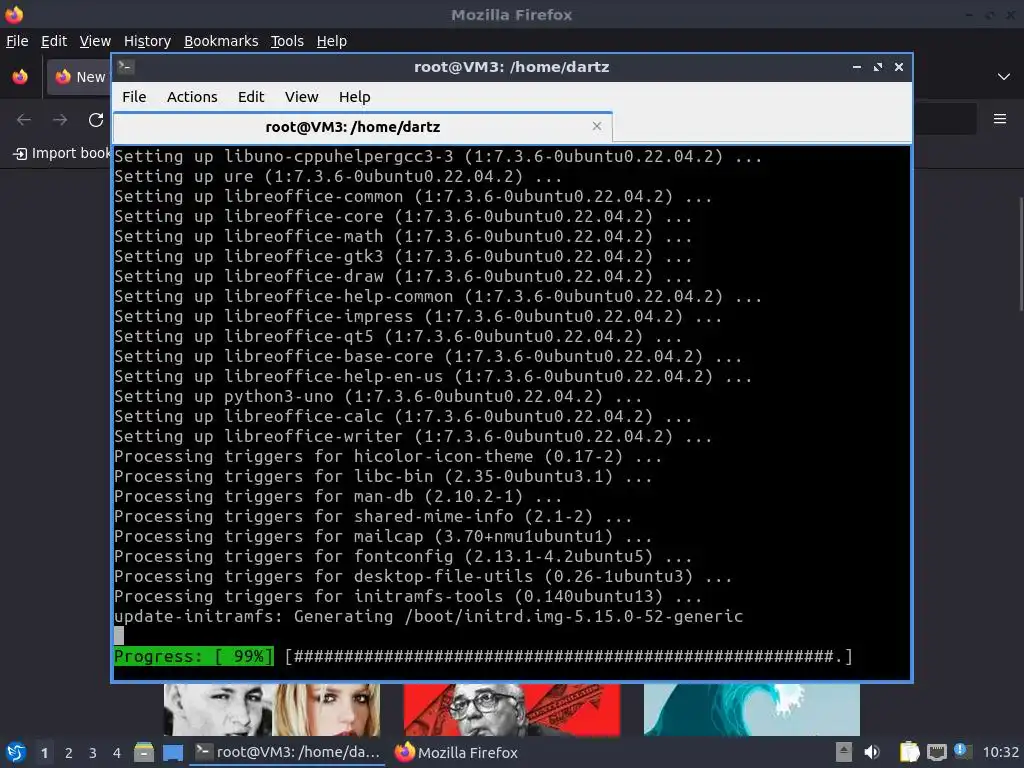
Task: Click the line "Setting up libreoffice-writer"
Action: pos(413,436)
